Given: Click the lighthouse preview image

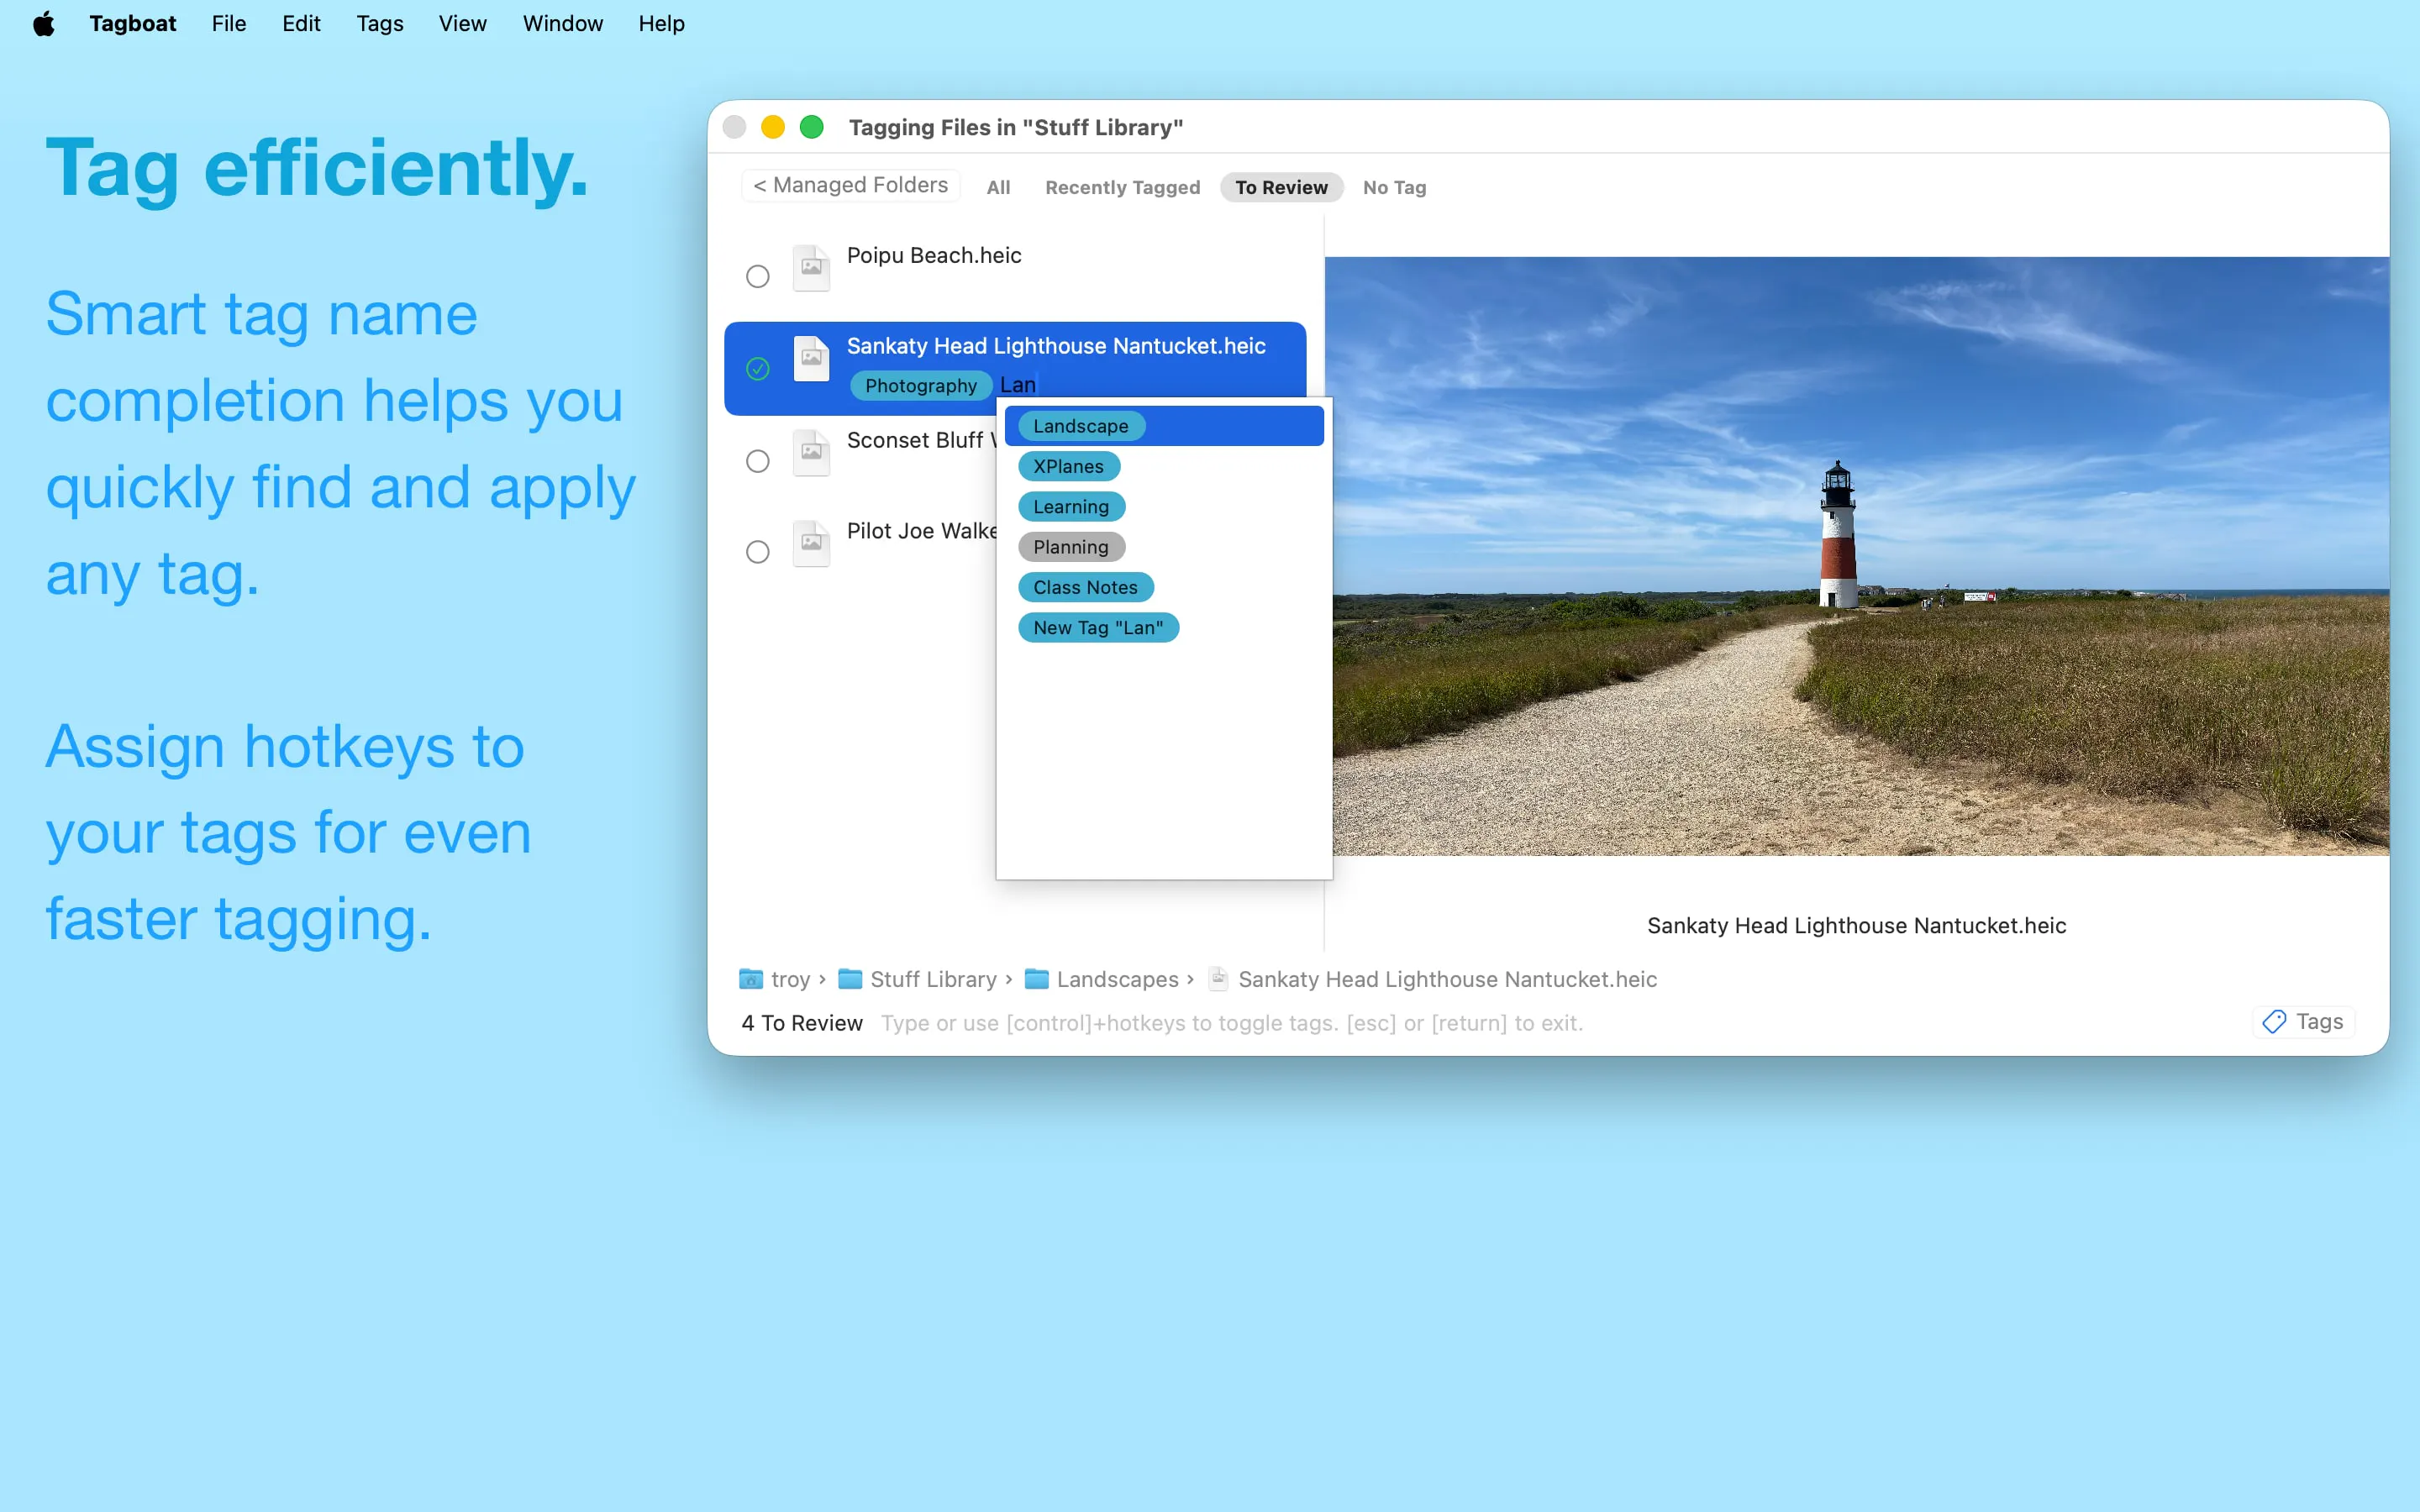Looking at the screenshot, I should point(1857,556).
